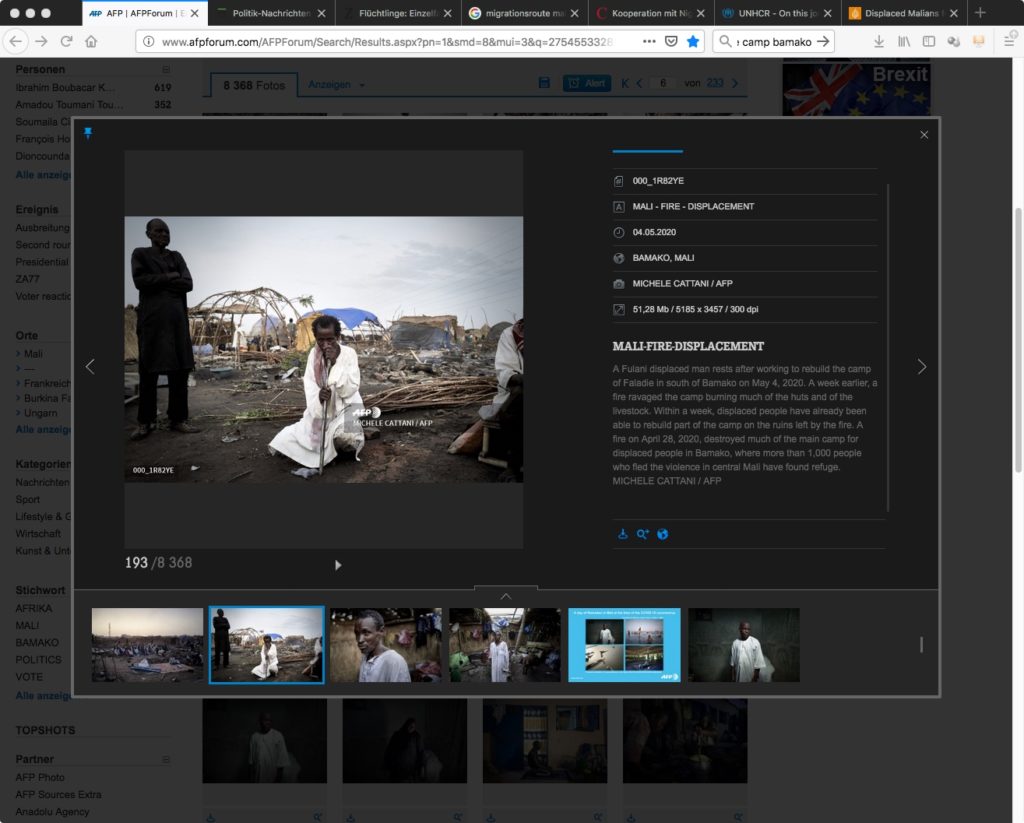Image resolution: width=1024 pixels, height=823 pixels.
Task: Bookmark this page with the star icon
Action: [x=693, y=42]
